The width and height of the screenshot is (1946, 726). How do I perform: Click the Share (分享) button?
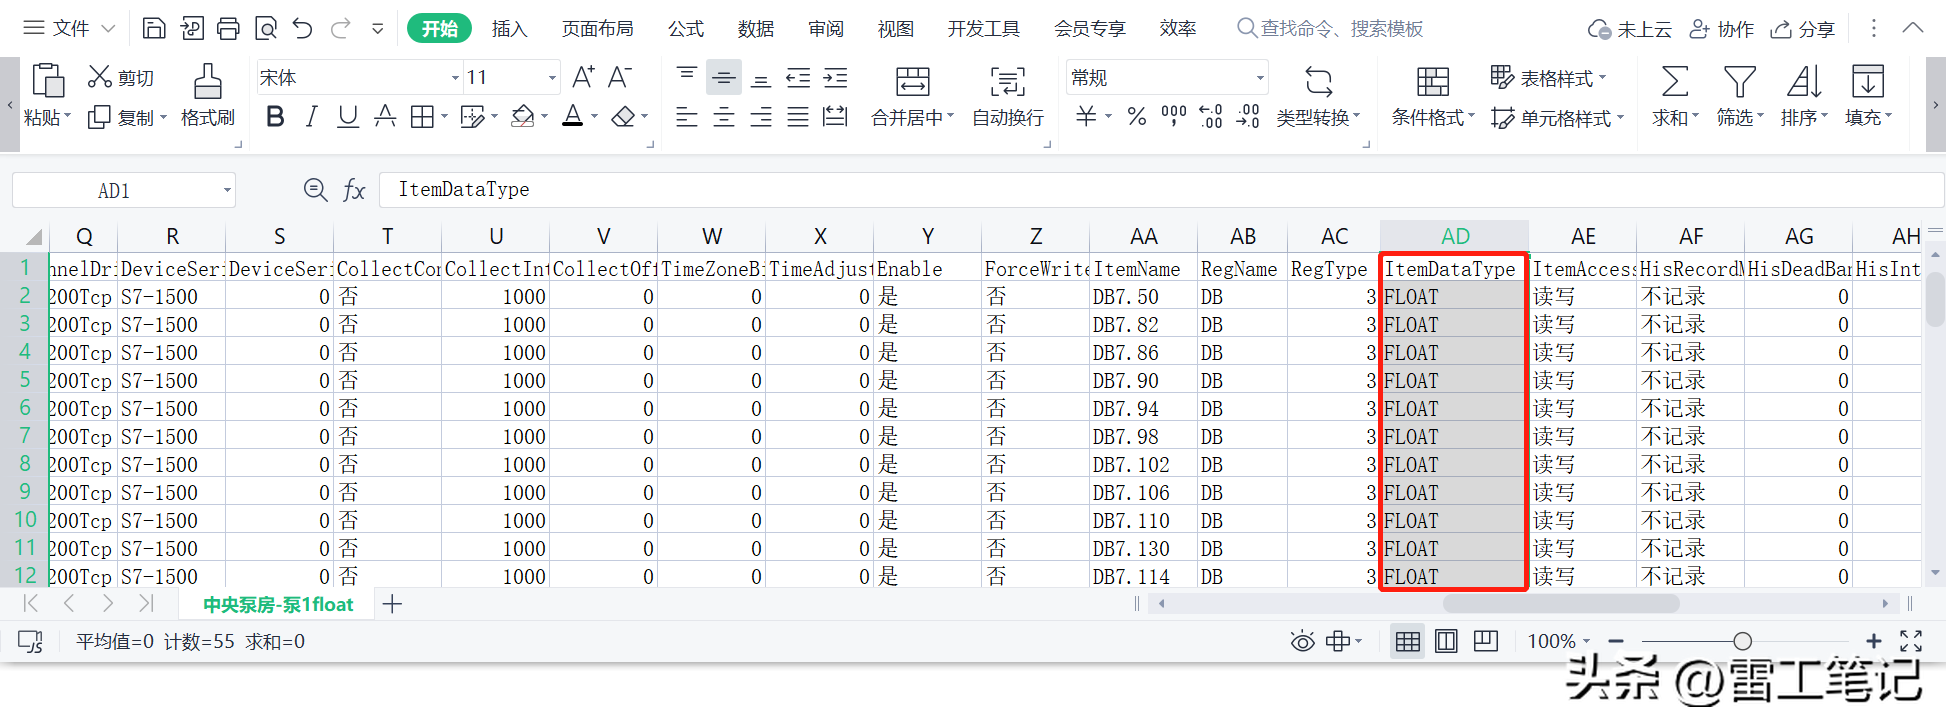[1803, 29]
